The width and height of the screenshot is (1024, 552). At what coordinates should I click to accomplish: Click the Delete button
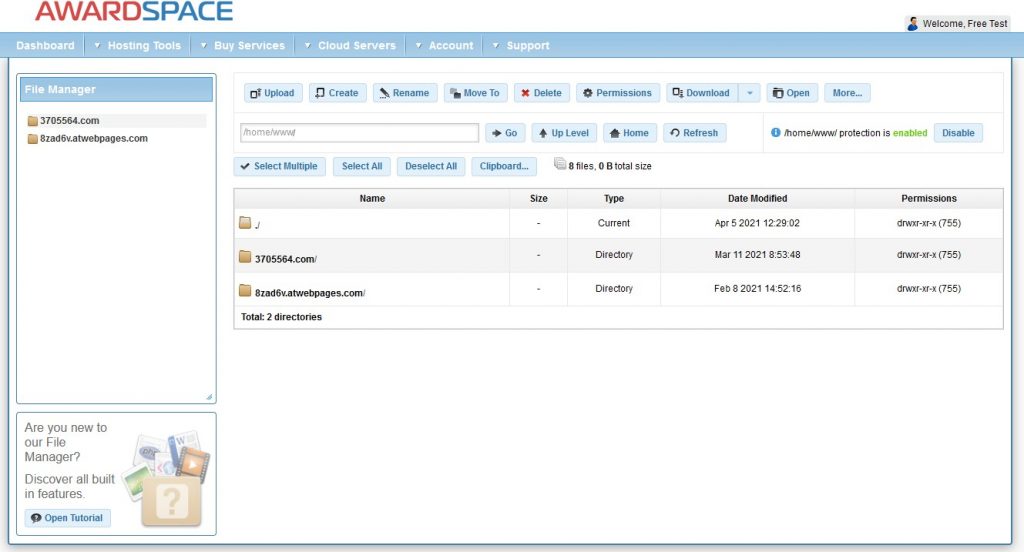point(542,93)
